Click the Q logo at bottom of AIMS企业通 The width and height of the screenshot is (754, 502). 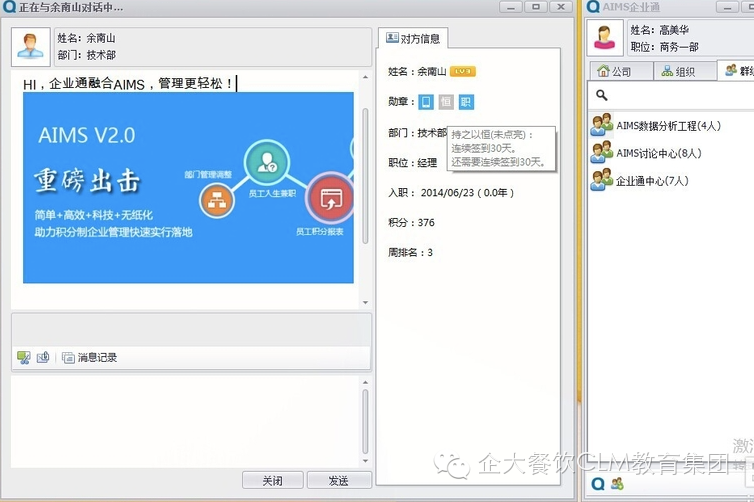pos(598,483)
